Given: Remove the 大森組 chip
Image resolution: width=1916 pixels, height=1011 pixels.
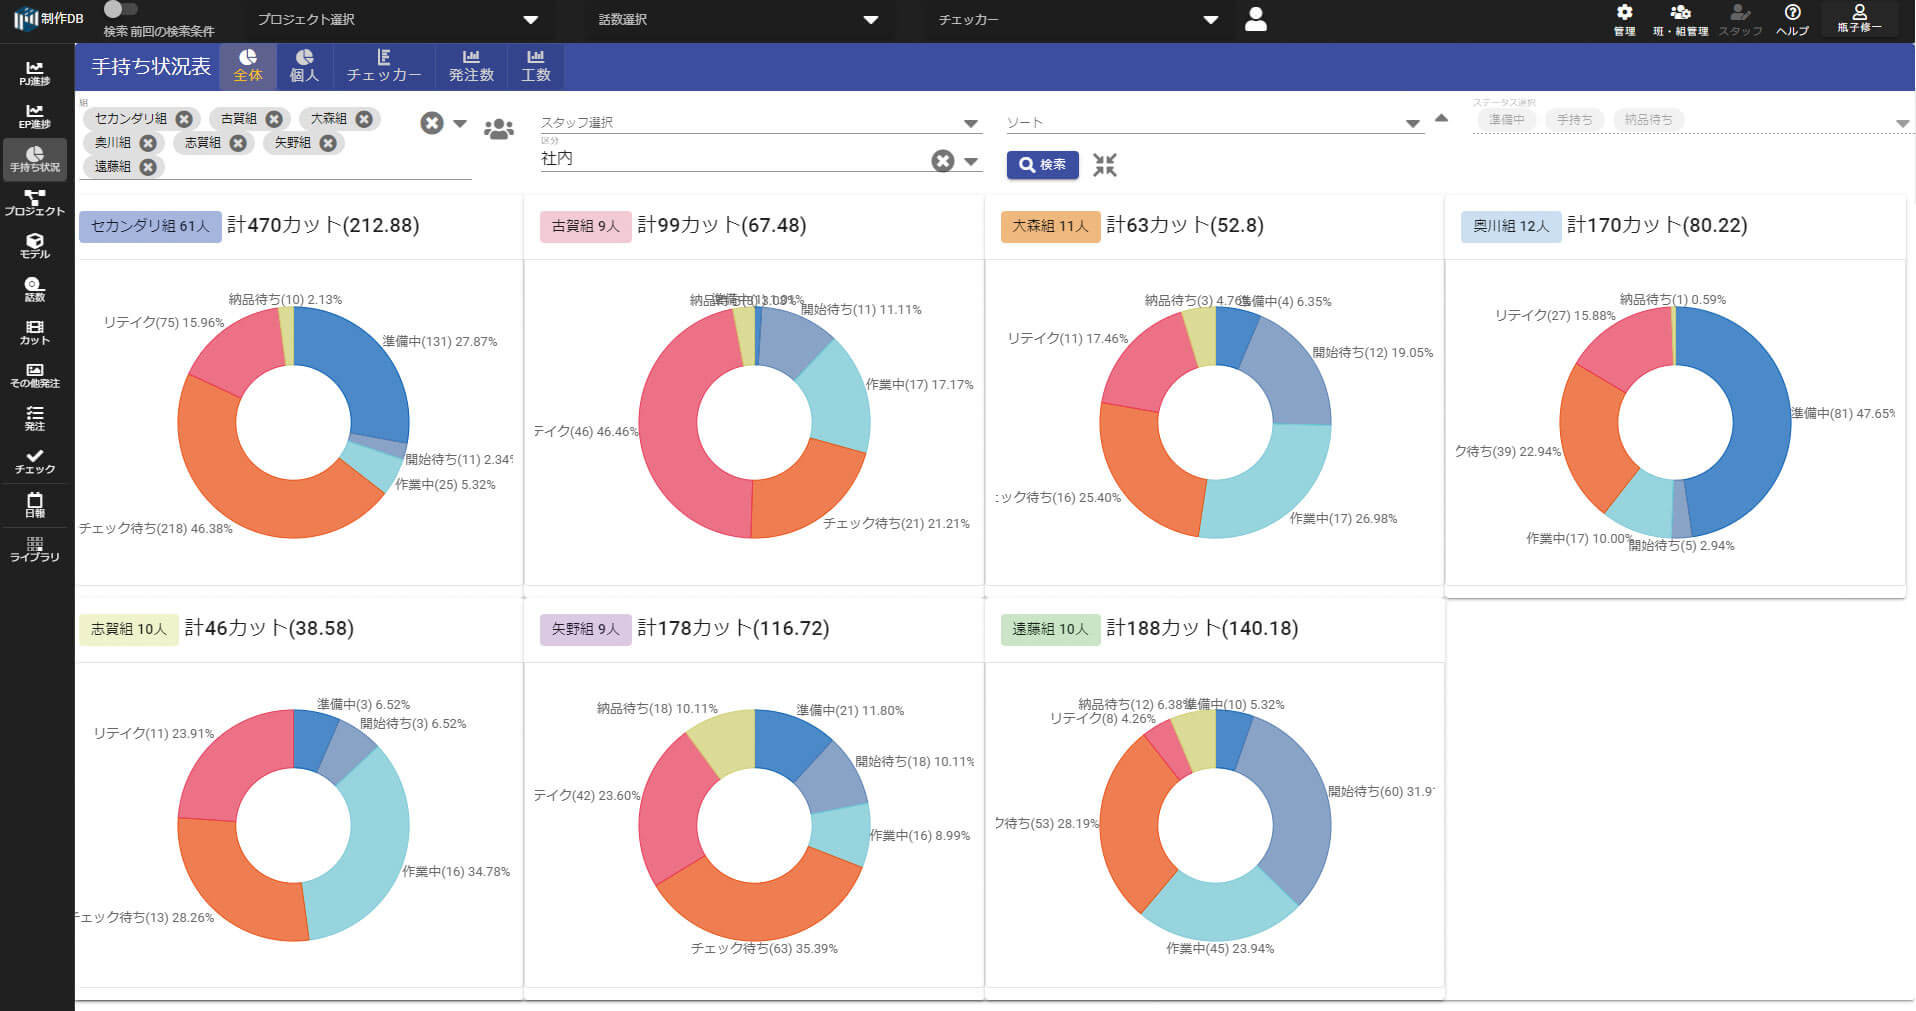Looking at the screenshot, I should [364, 119].
